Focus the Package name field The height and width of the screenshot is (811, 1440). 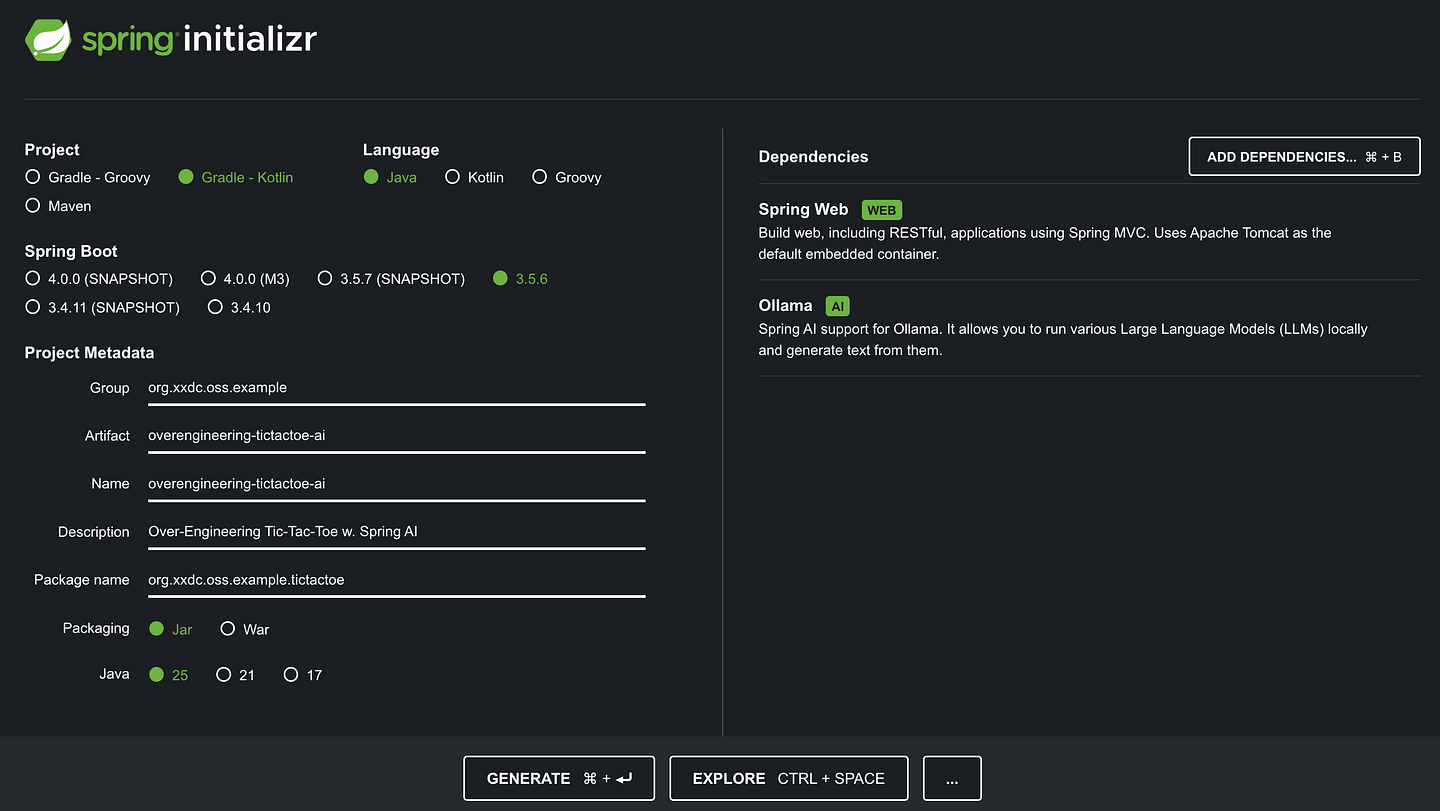pyautogui.click(x=396, y=580)
